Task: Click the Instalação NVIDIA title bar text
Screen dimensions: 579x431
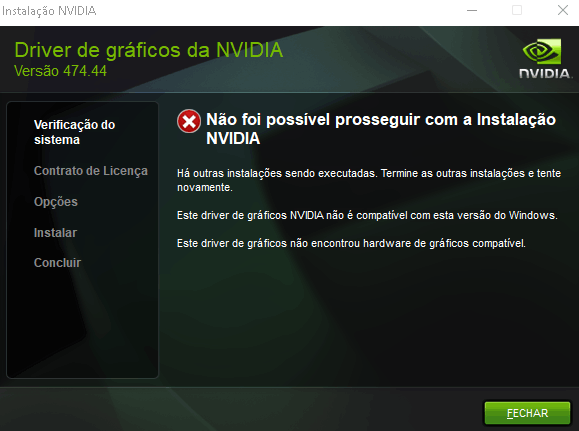Action: tap(49, 11)
